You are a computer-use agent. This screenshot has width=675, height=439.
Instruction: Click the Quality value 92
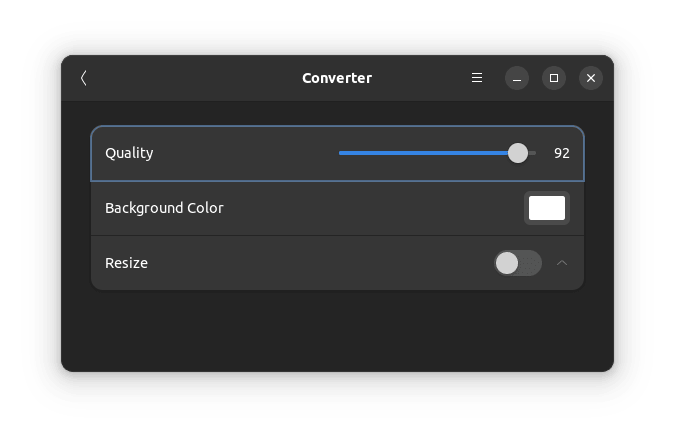561,153
